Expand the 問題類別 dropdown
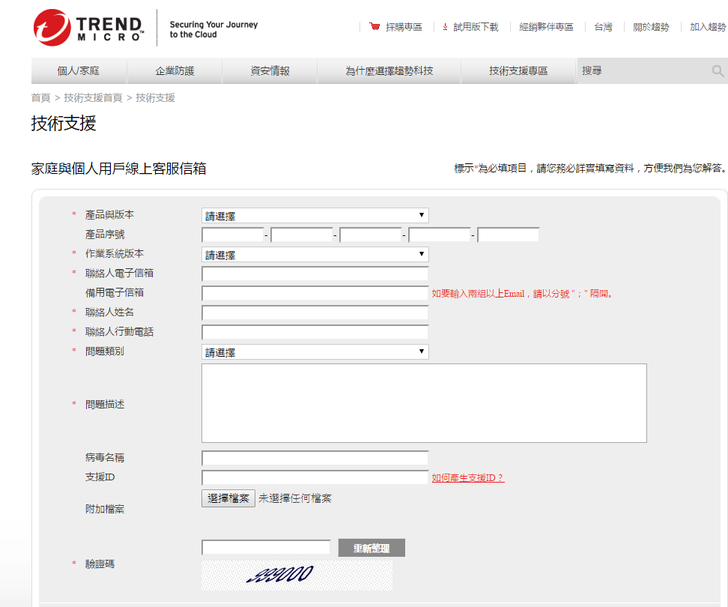Image resolution: width=728 pixels, height=607 pixels. click(315, 352)
